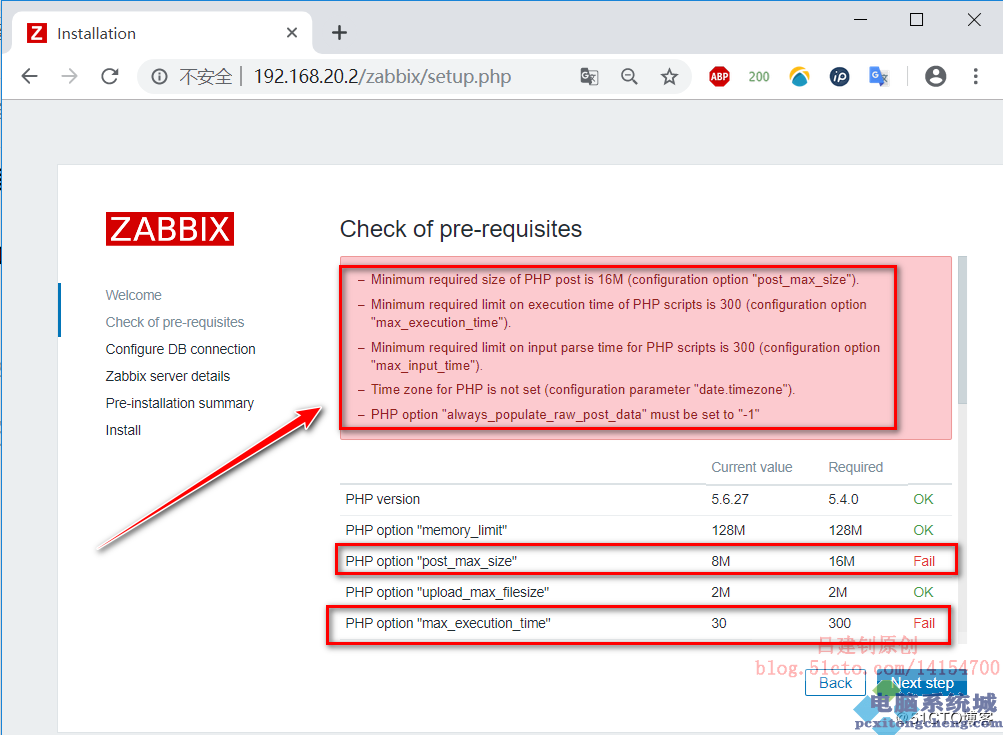The image size is (1003, 735).
Task: Open the Chrome profile avatar
Action: [x=935, y=77]
